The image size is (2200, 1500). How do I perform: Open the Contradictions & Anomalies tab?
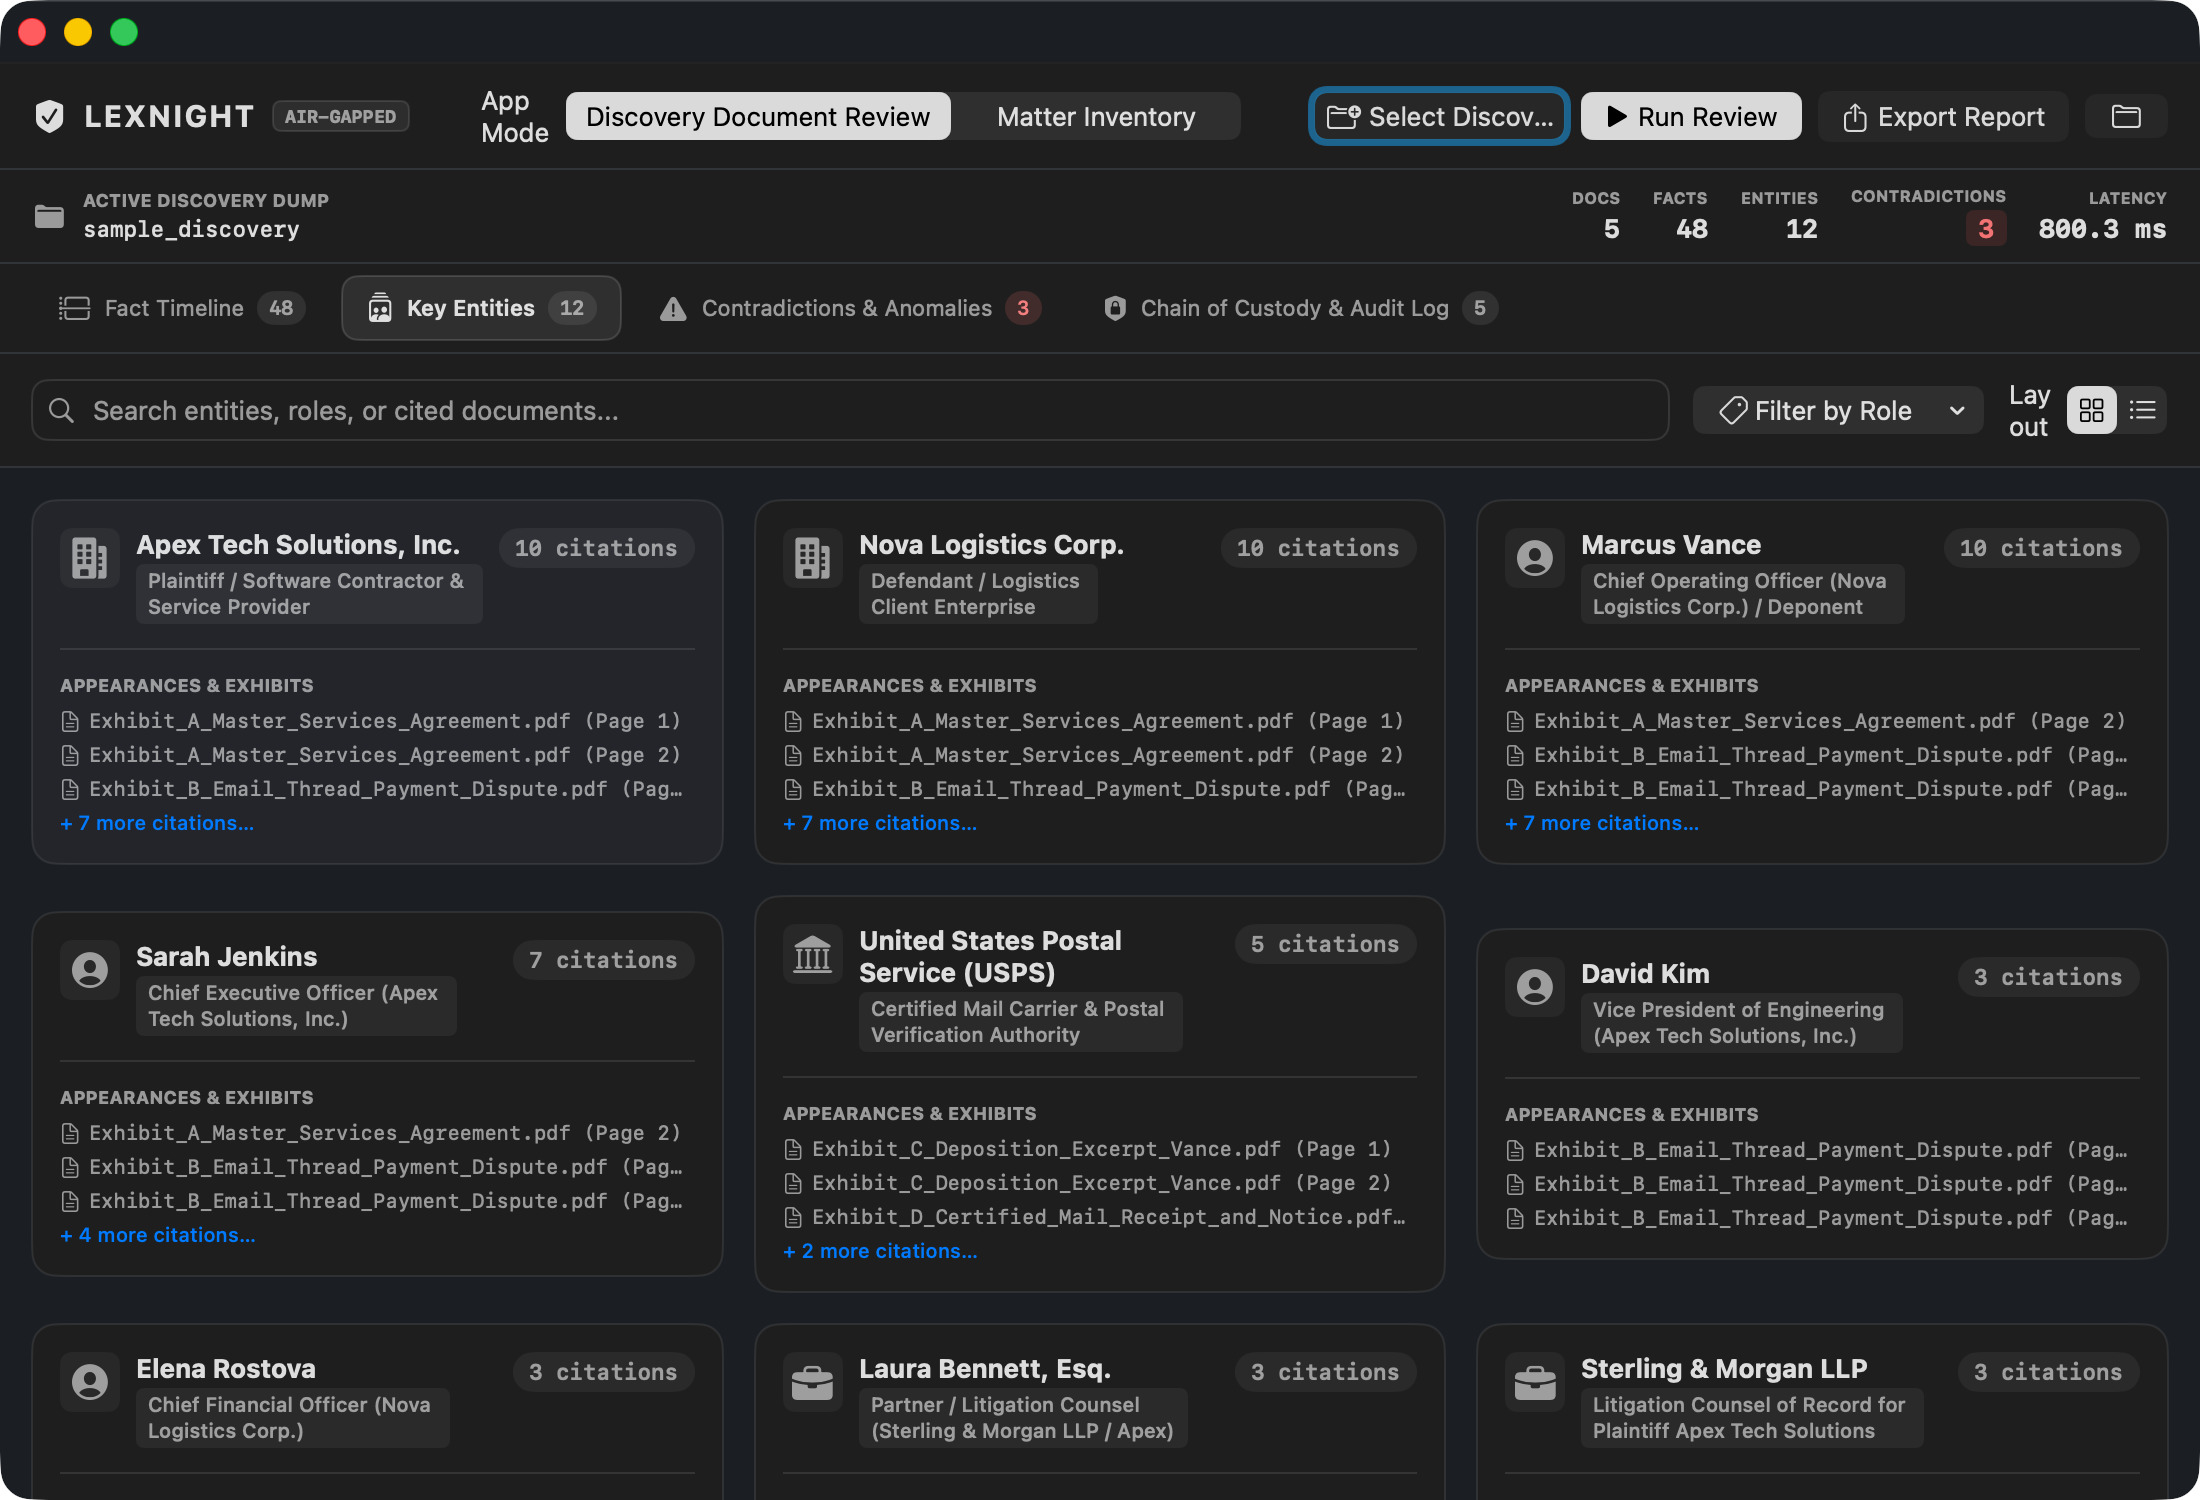pos(850,308)
